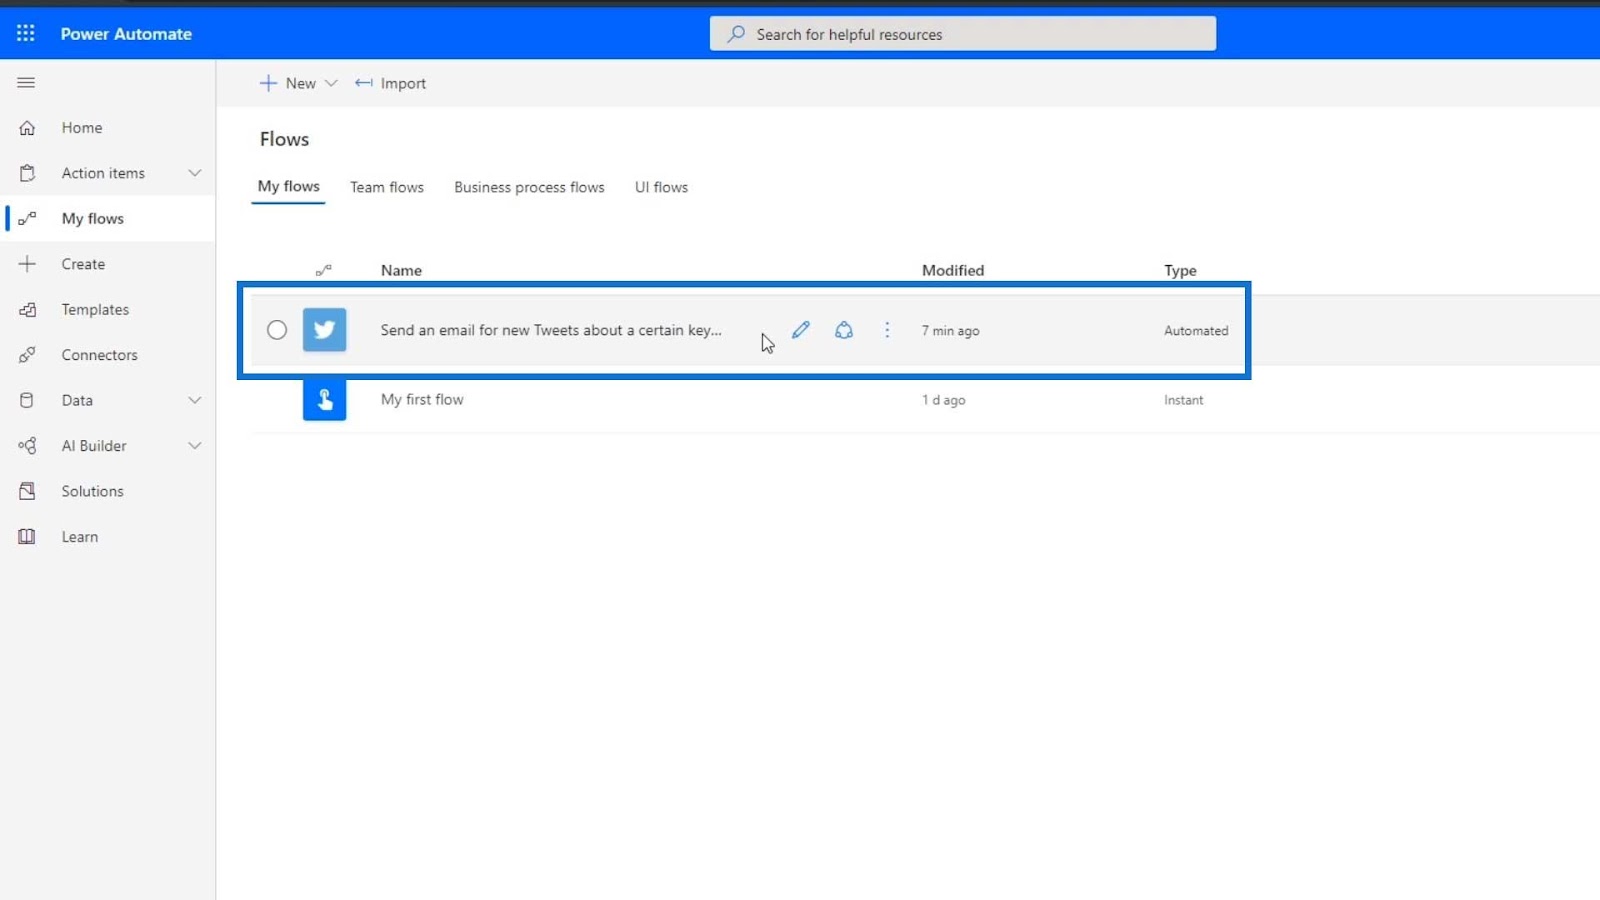Viewport: 1600px width, 900px height.
Task: Click the '7 min ago' modified time
Action: pos(950,331)
